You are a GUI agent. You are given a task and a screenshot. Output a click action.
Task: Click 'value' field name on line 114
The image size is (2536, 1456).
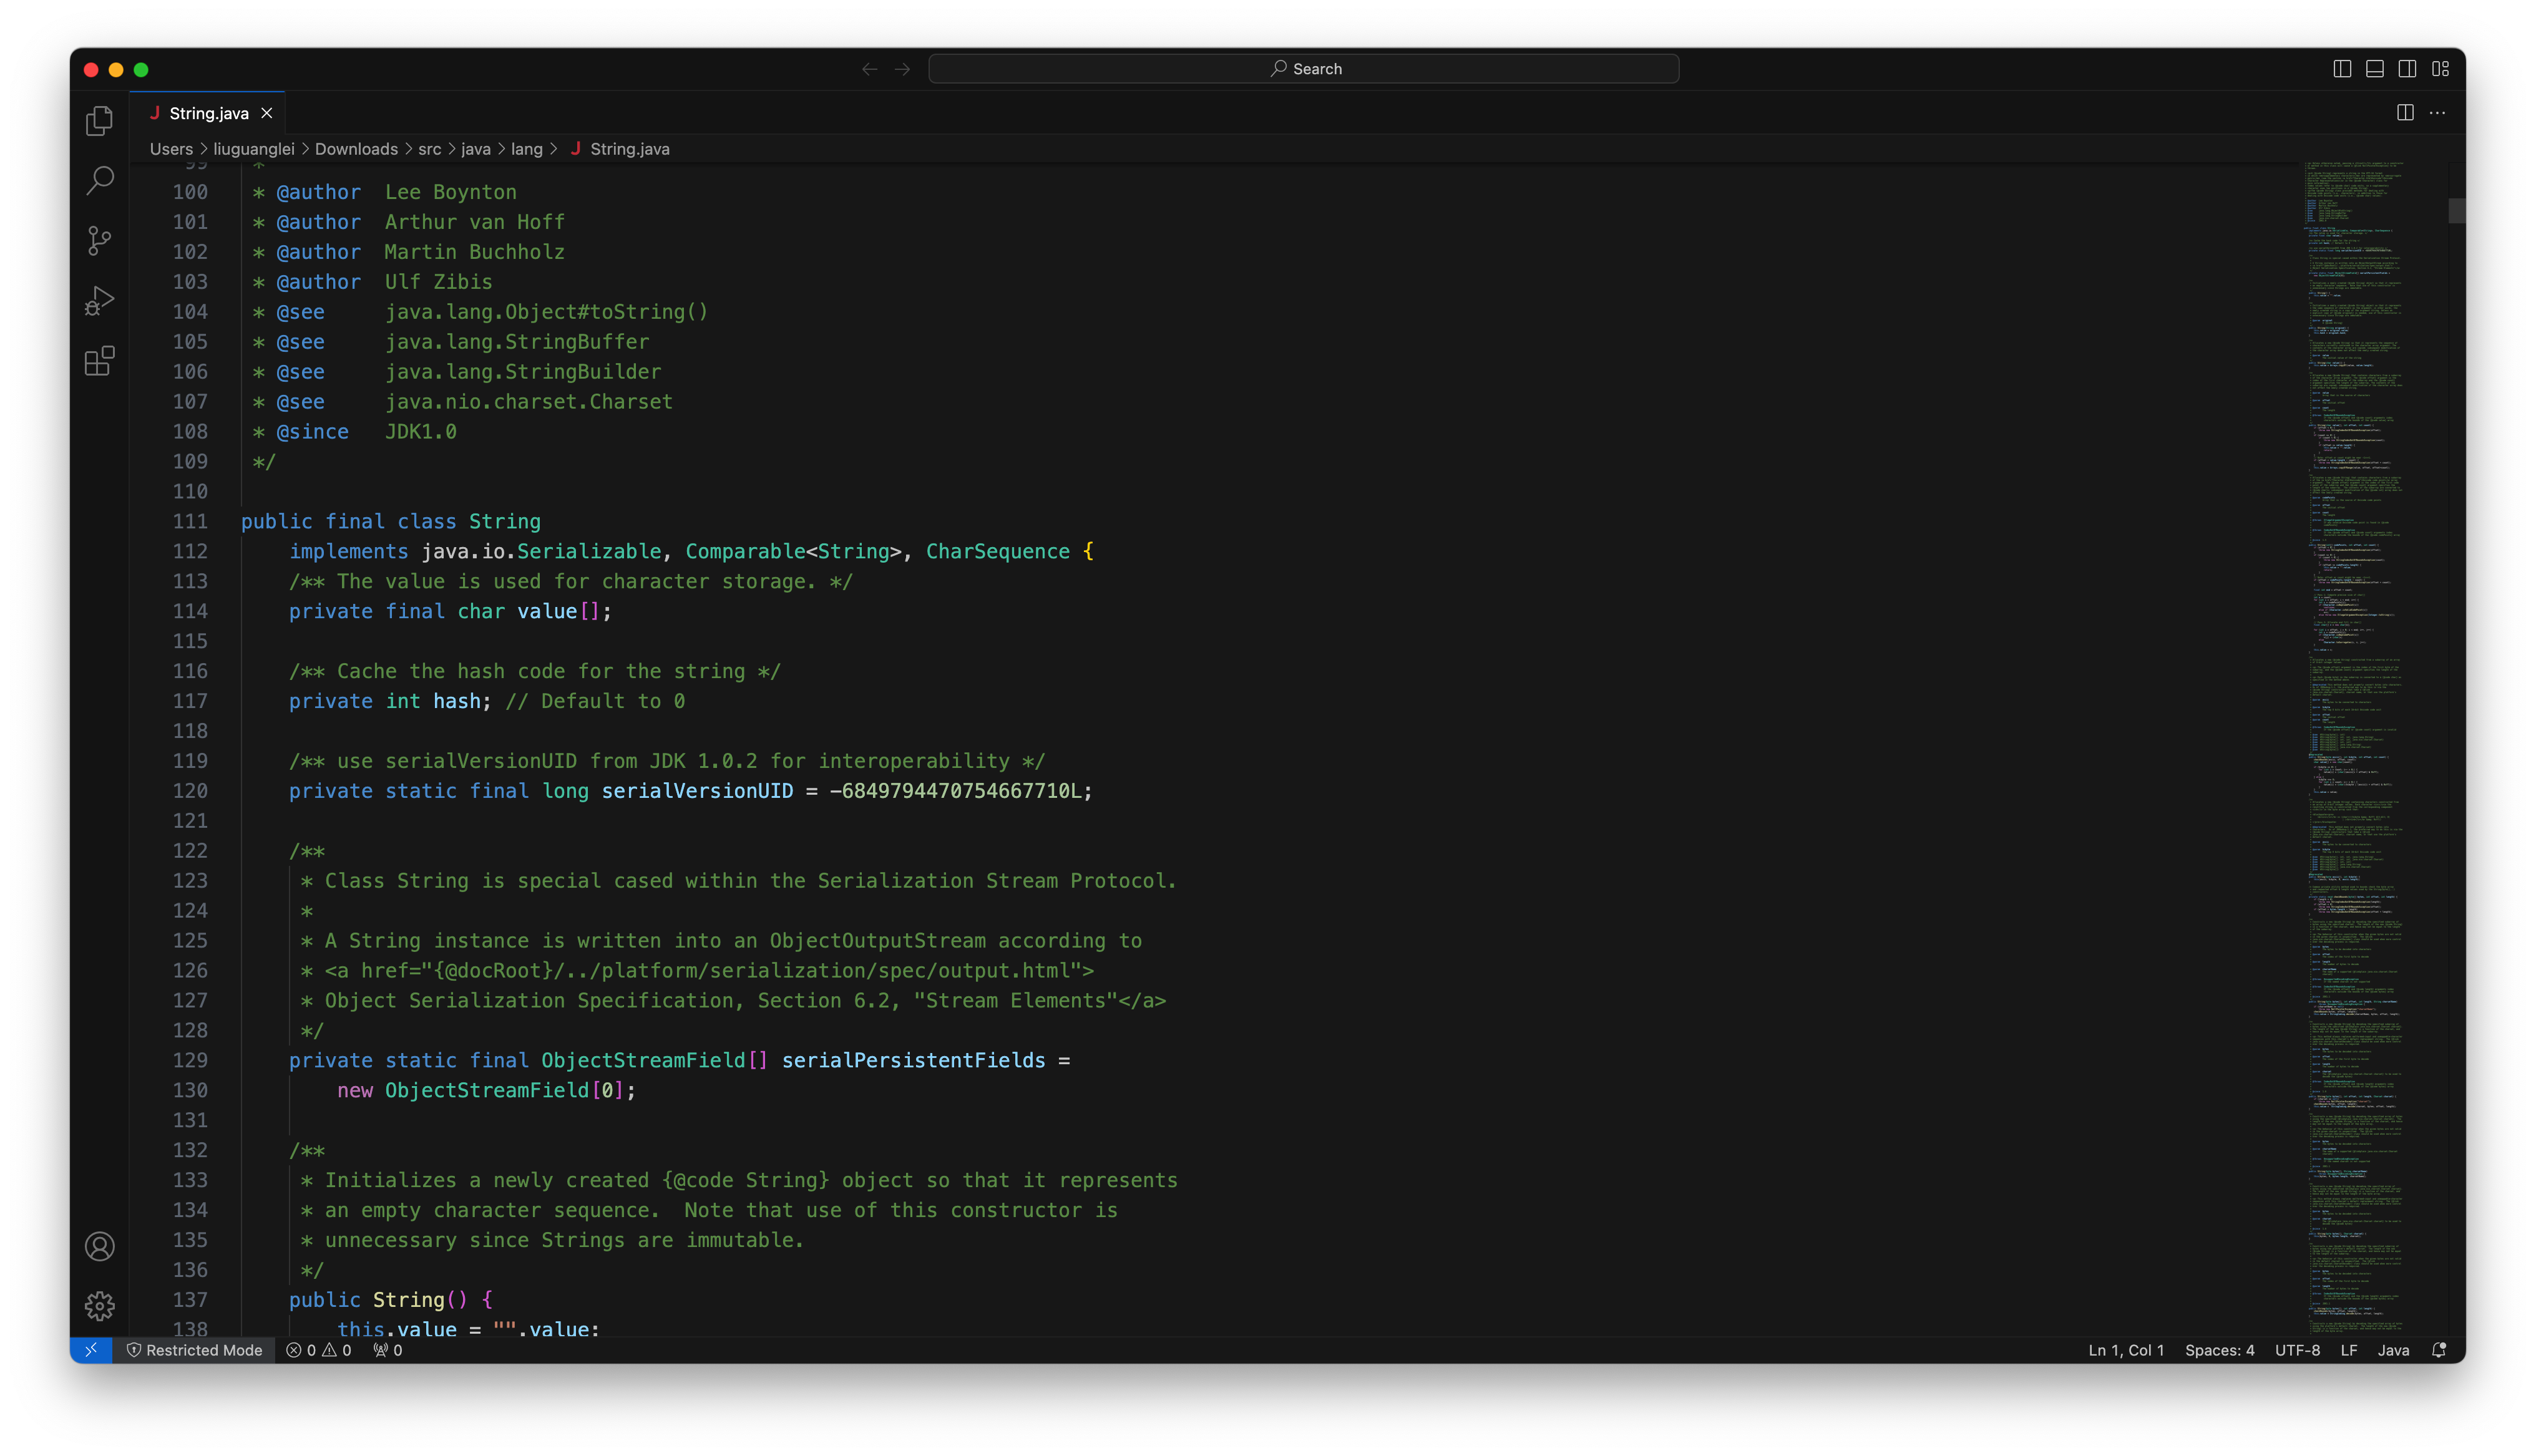coord(546,611)
